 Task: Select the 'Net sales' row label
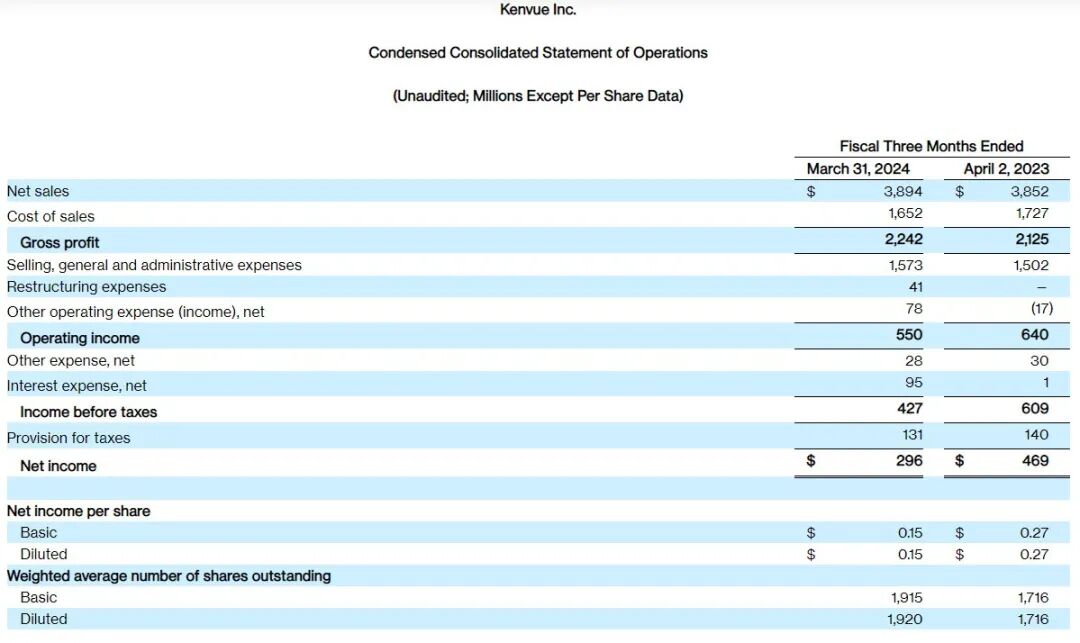[x=38, y=191]
